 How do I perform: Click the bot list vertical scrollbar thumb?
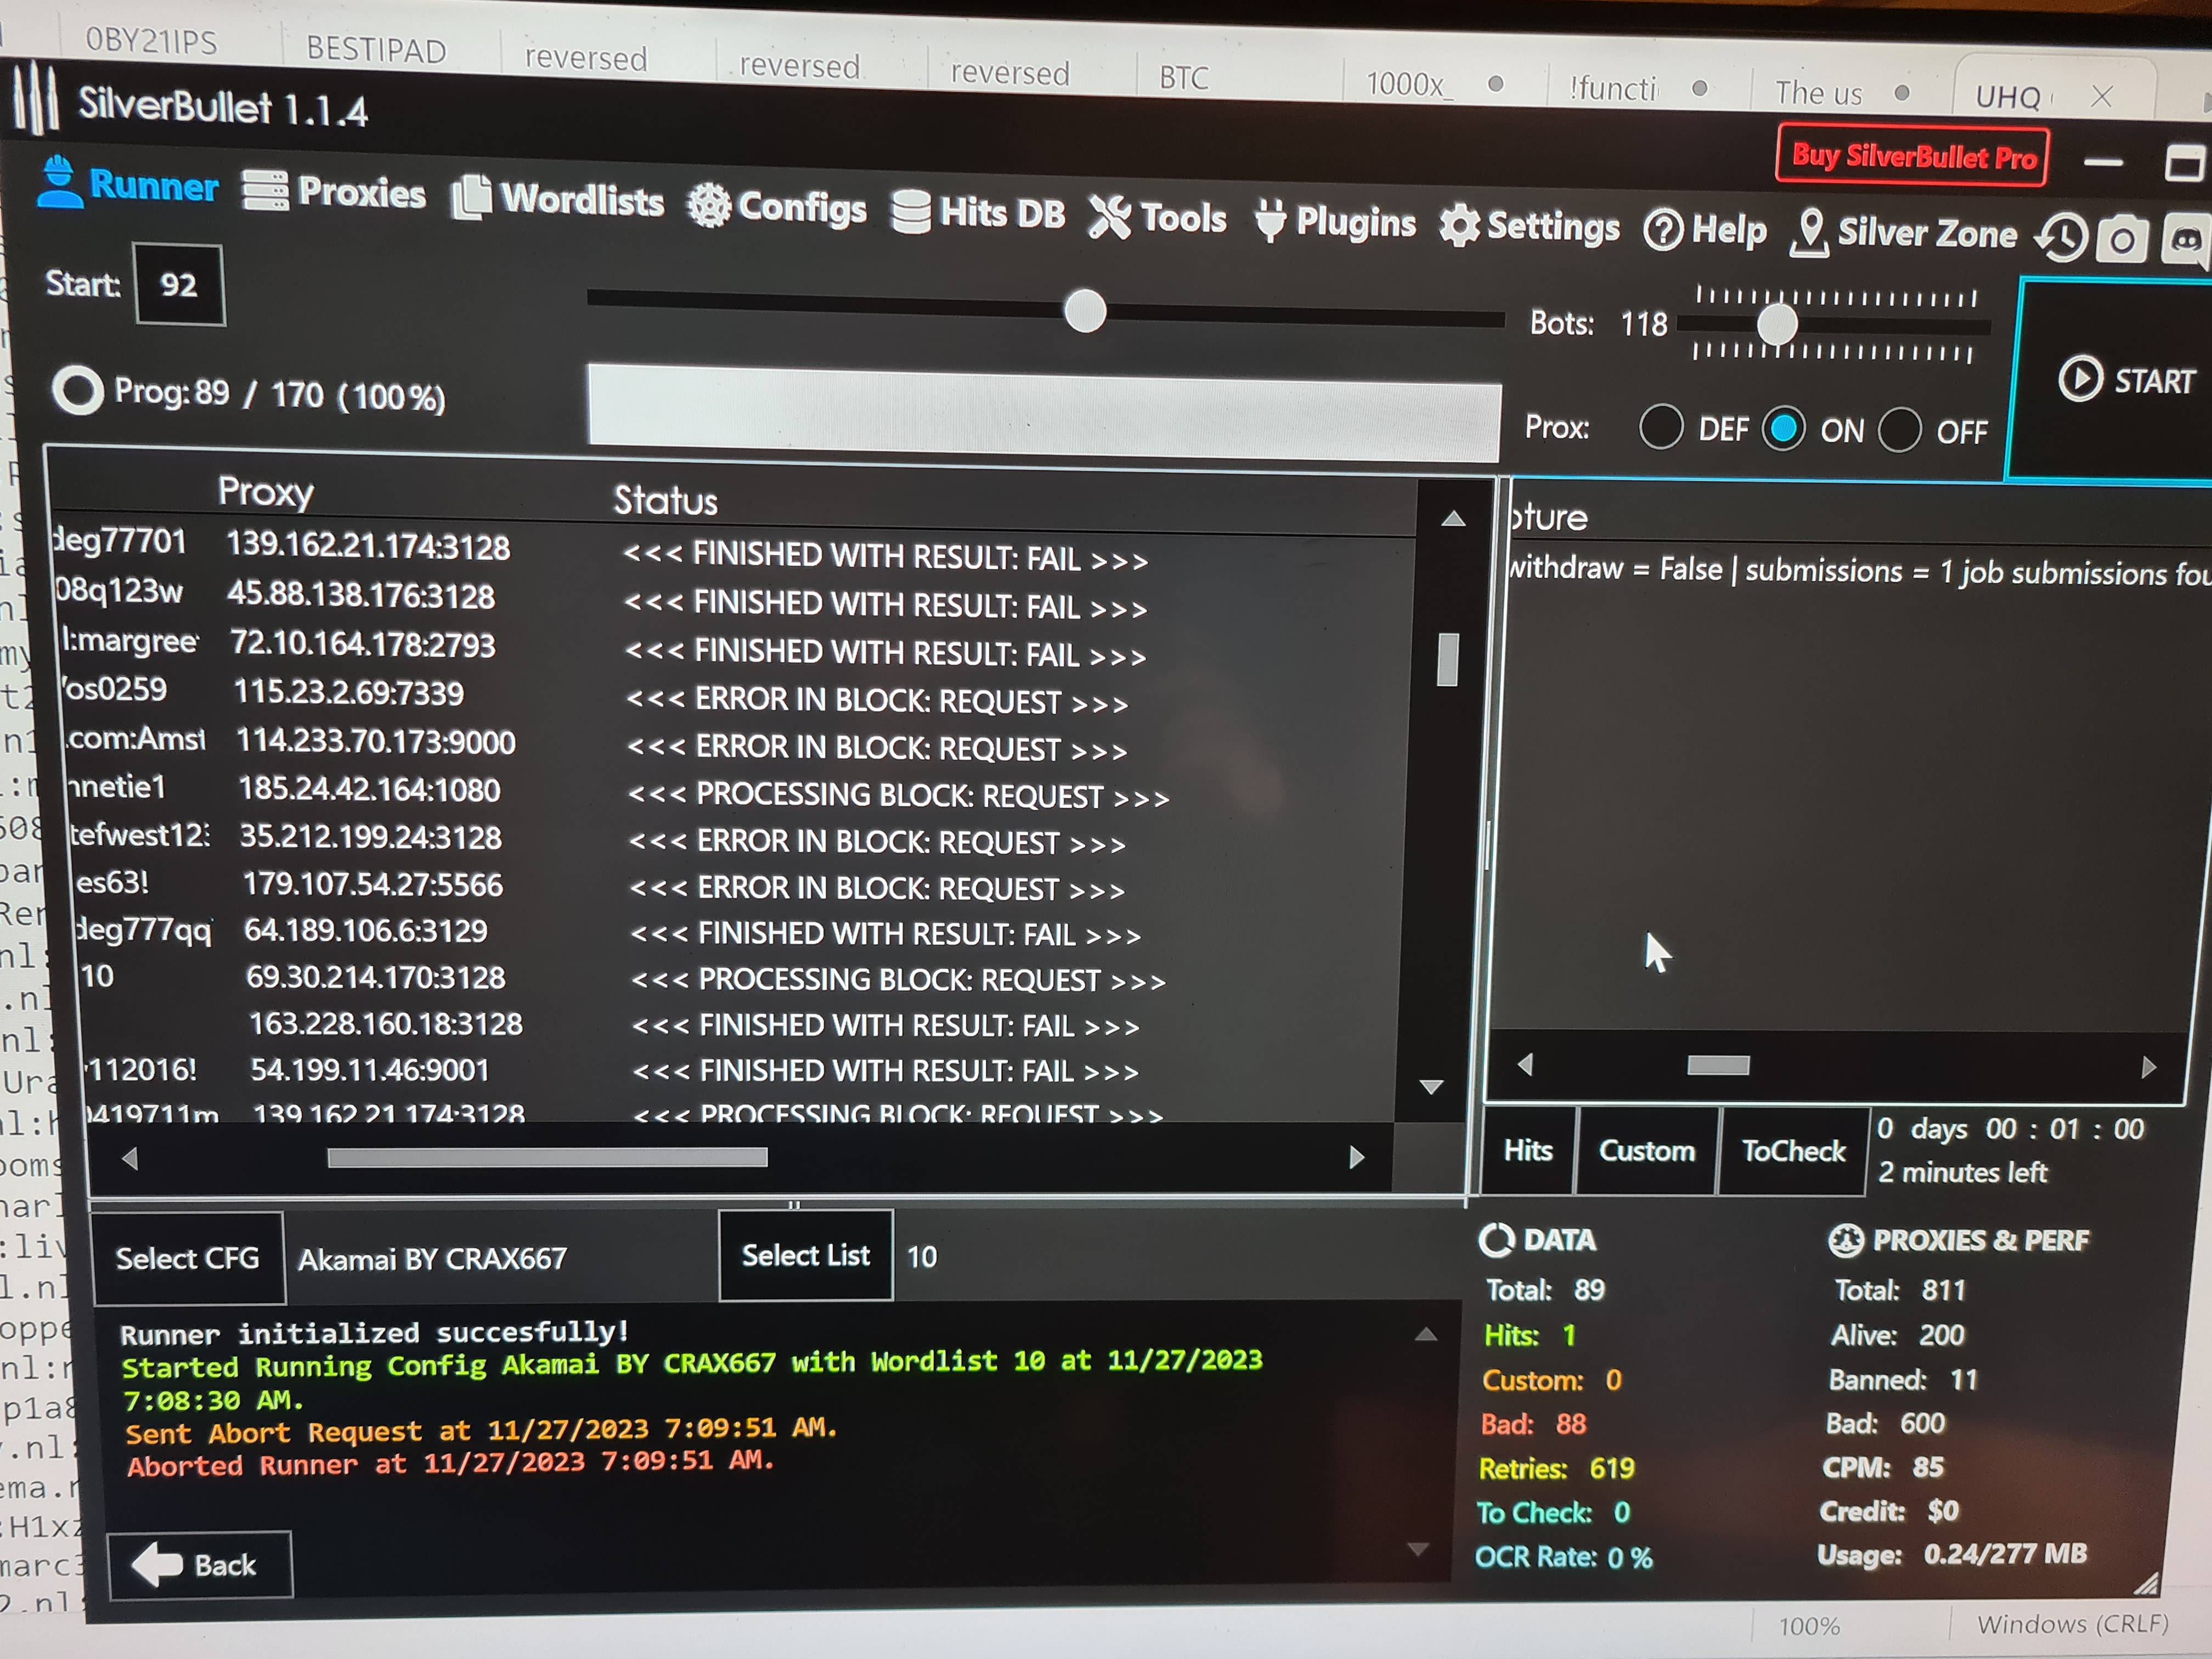1447,659
